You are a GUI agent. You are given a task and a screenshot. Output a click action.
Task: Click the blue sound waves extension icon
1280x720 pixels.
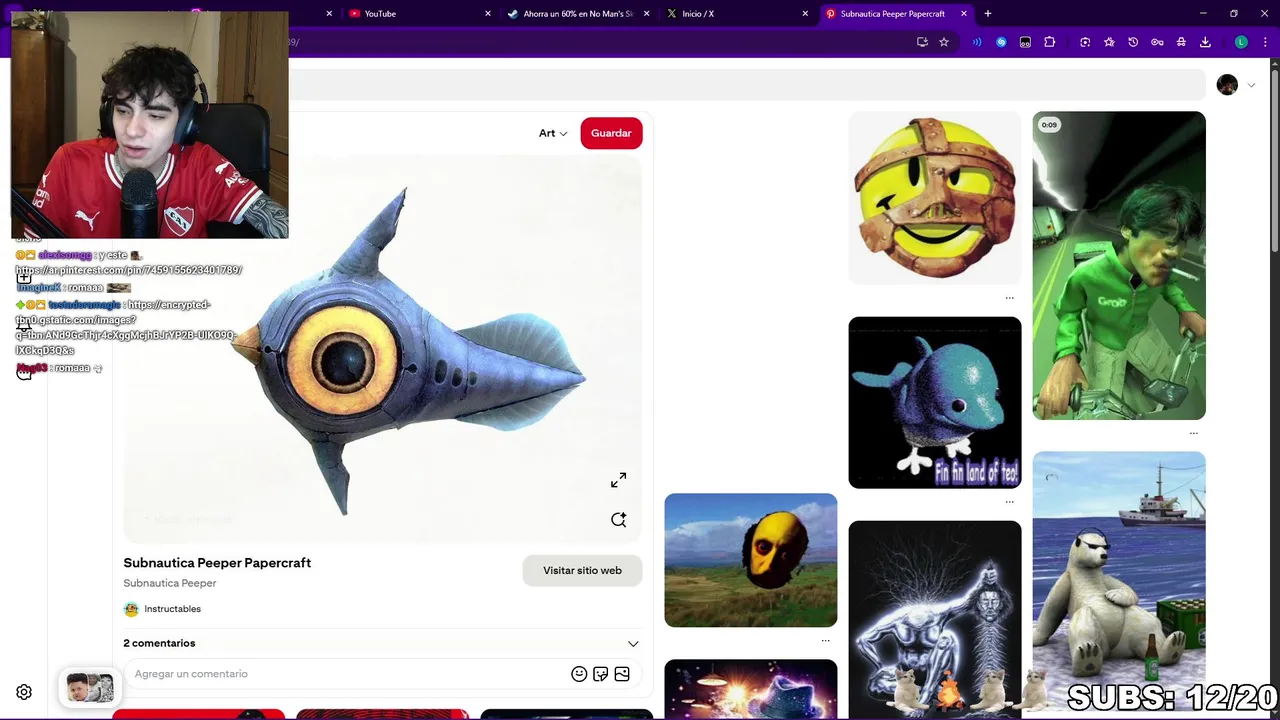click(x=977, y=42)
